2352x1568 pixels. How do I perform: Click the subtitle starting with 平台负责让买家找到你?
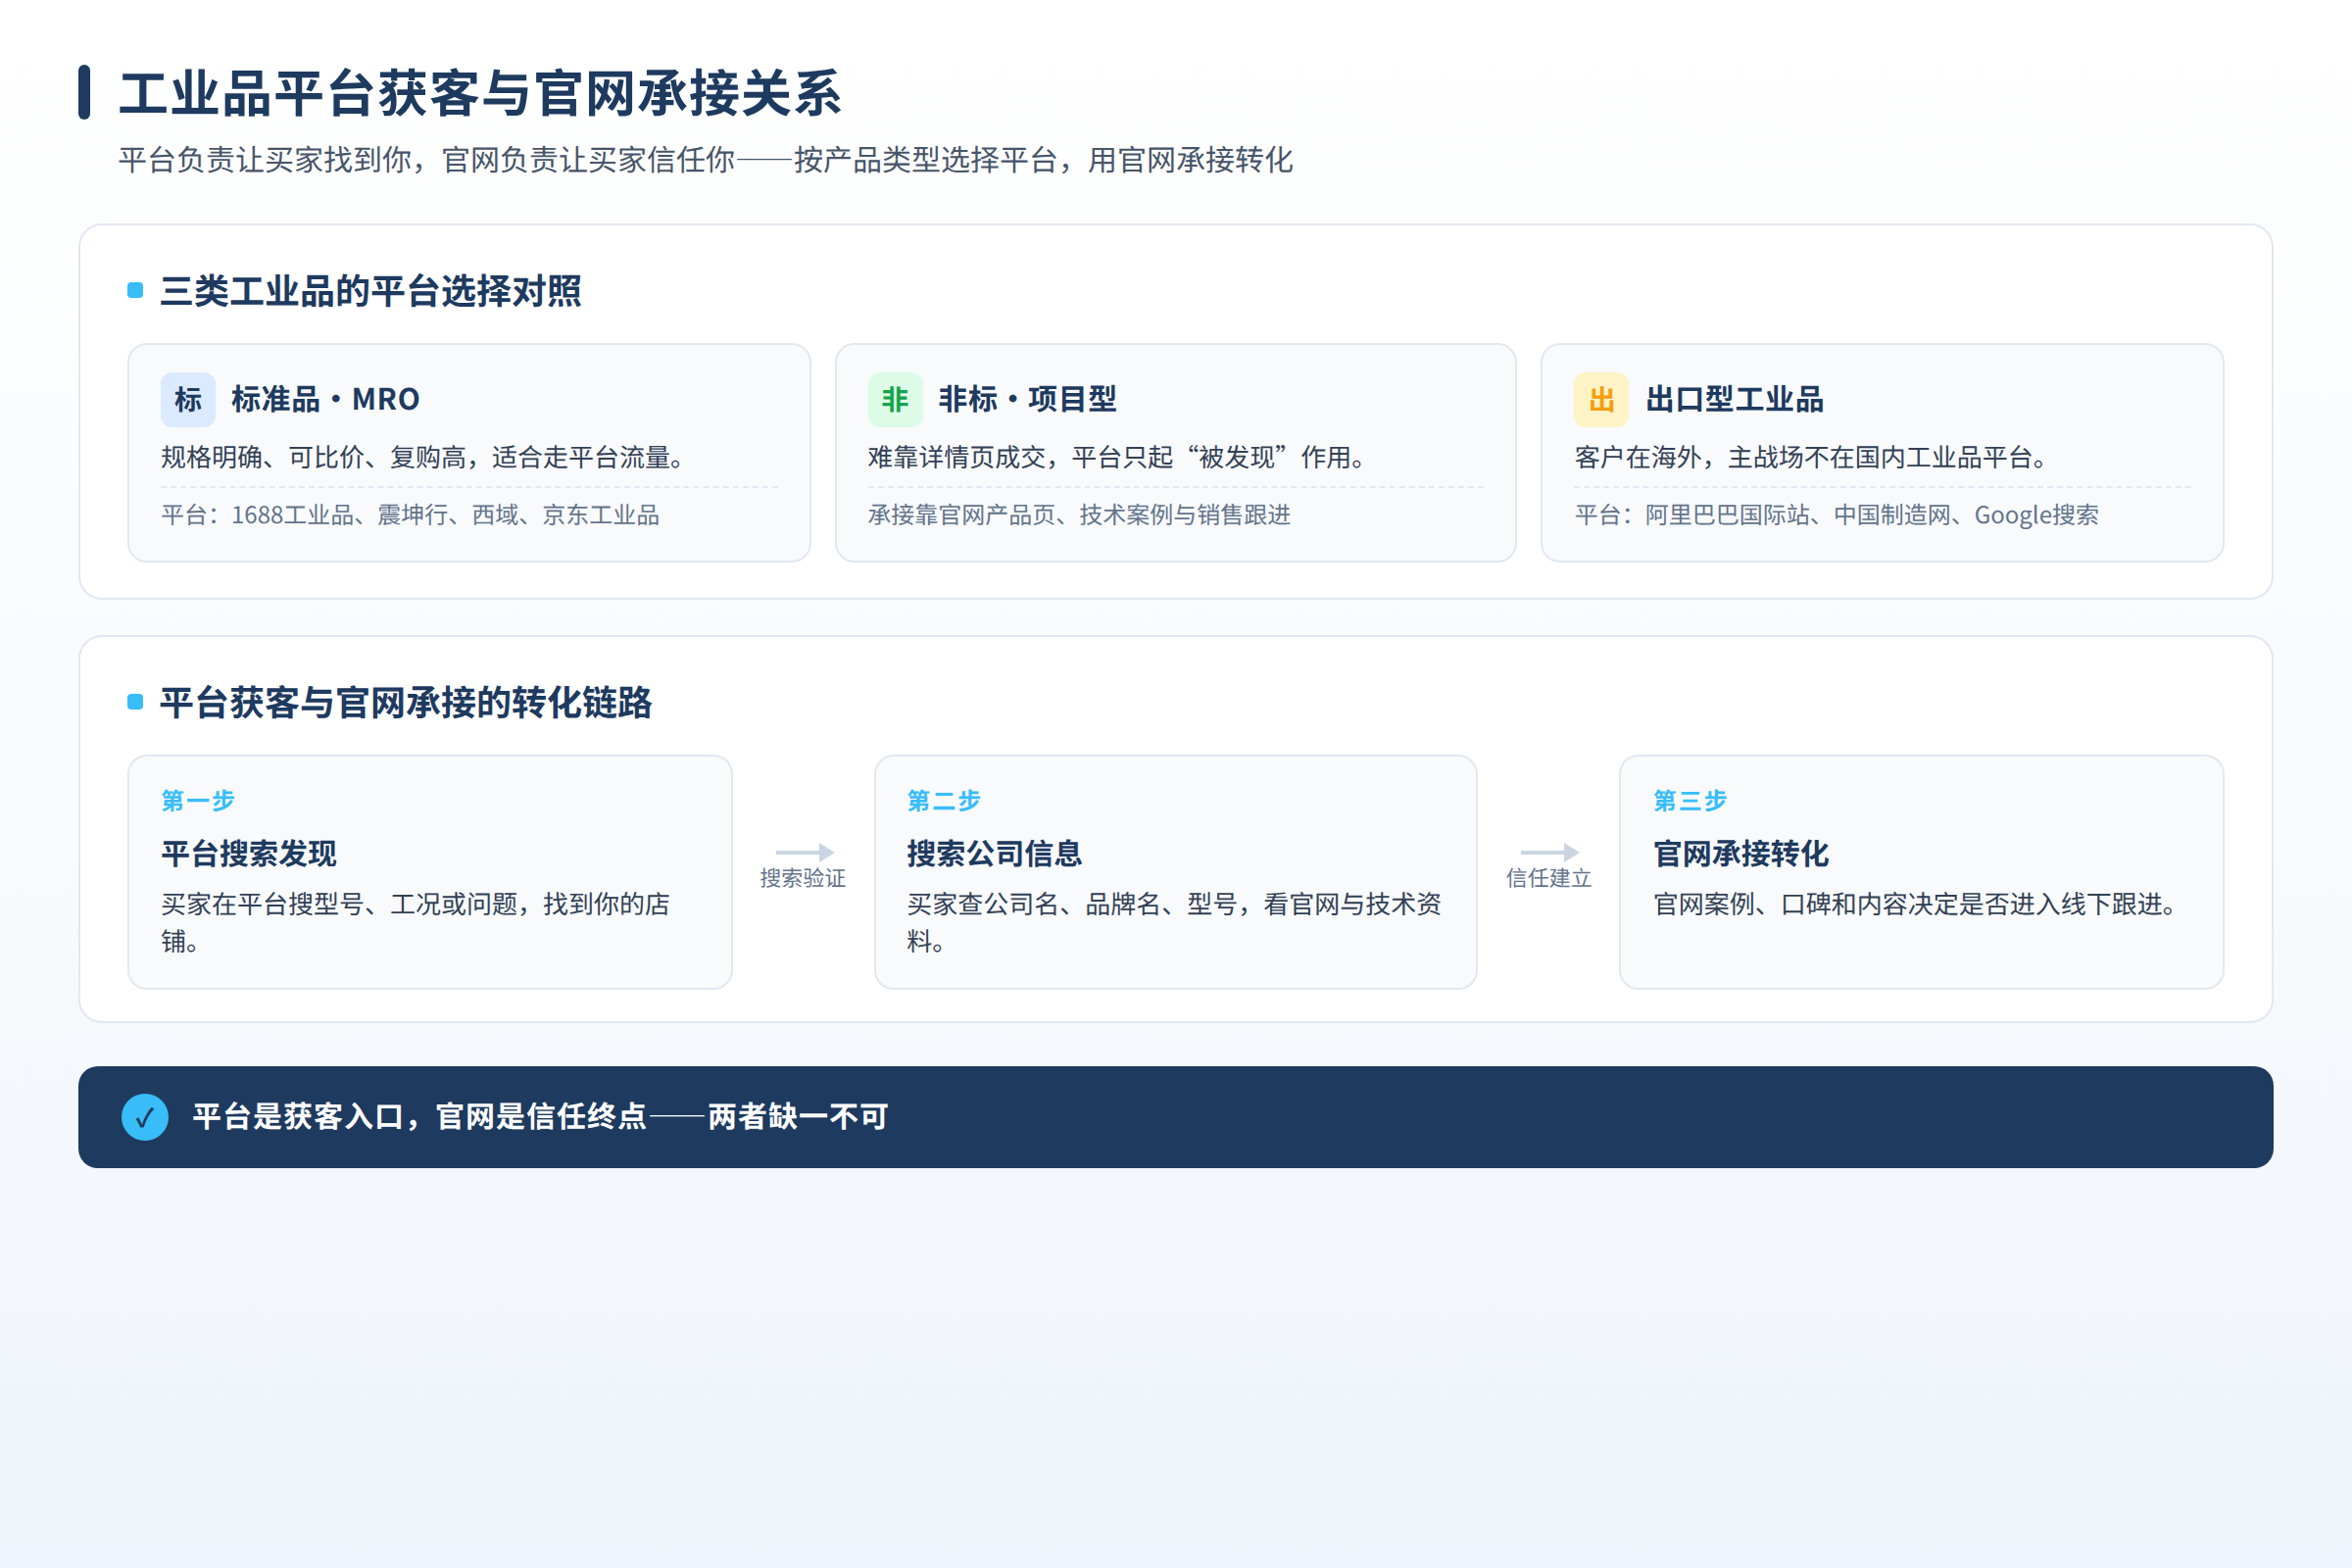coord(705,160)
